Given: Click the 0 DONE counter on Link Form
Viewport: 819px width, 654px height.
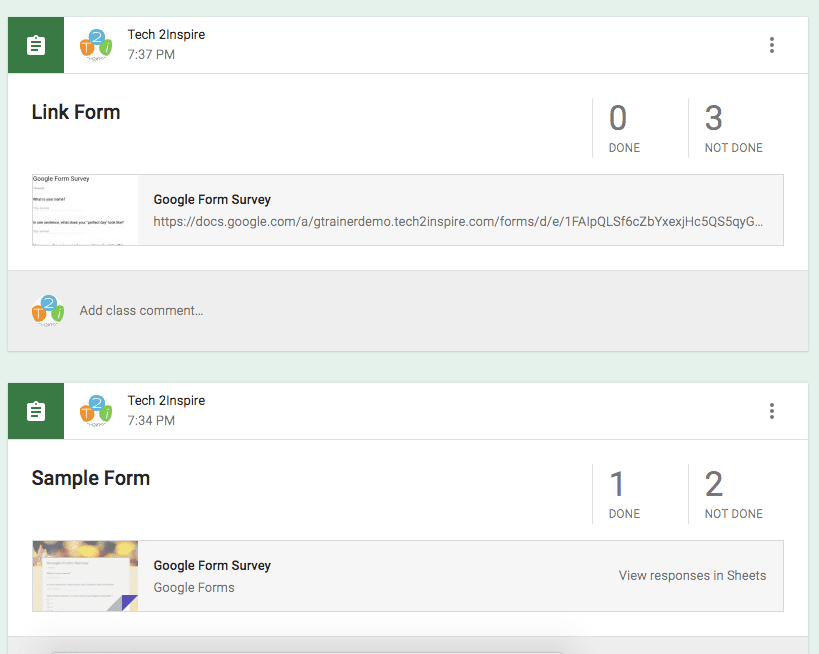Looking at the screenshot, I should point(623,127).
